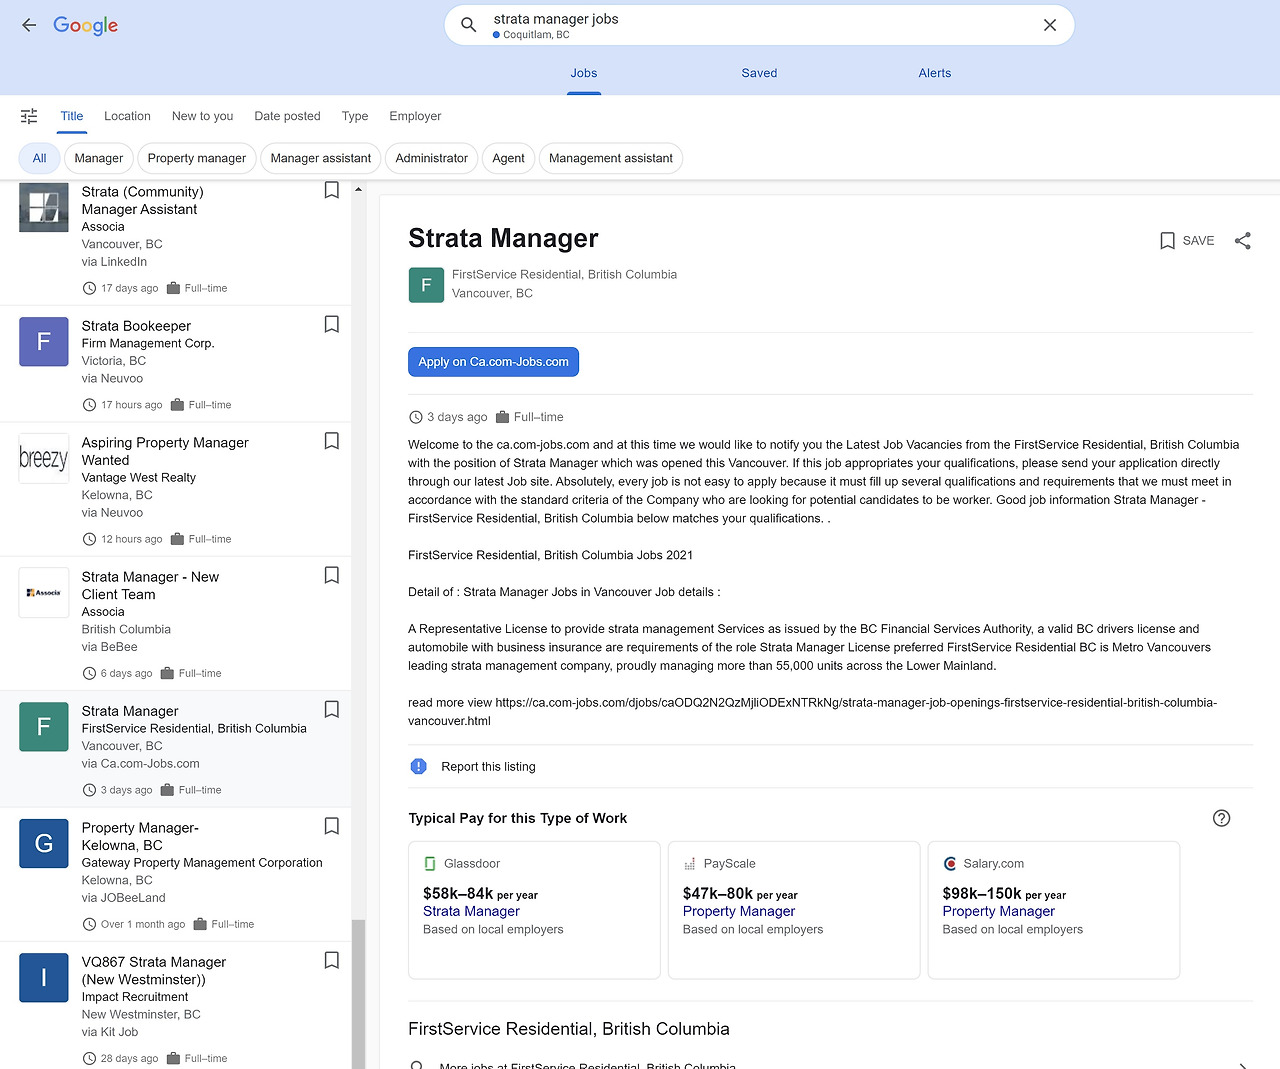Open Salary.com Property Manager salary link
The width and height of the screenshot is (1280, 1069).
998,911
